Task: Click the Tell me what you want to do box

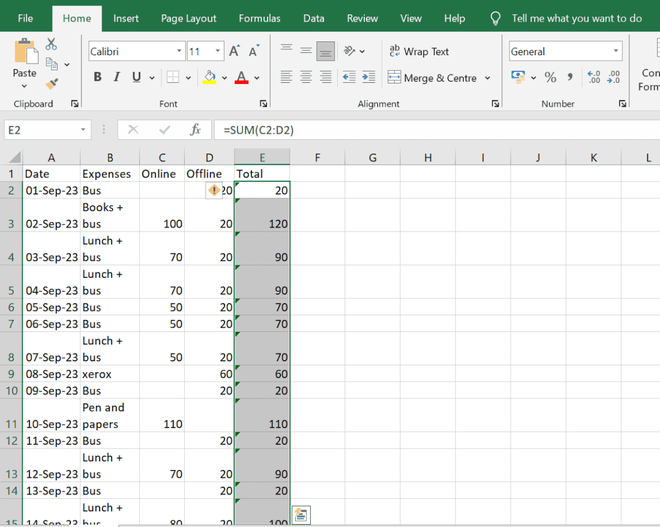Action: tap(577, 18)
